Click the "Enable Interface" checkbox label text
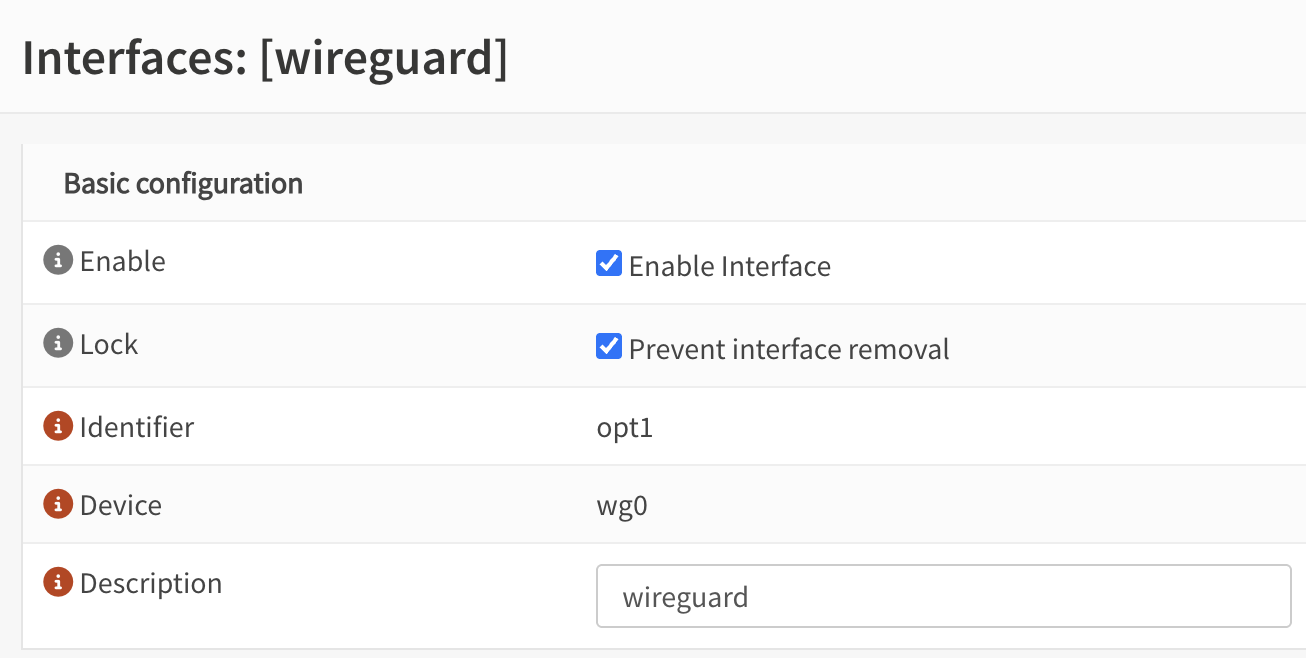The width and height of the screenshot is (1306, 658). coord(729,267)
